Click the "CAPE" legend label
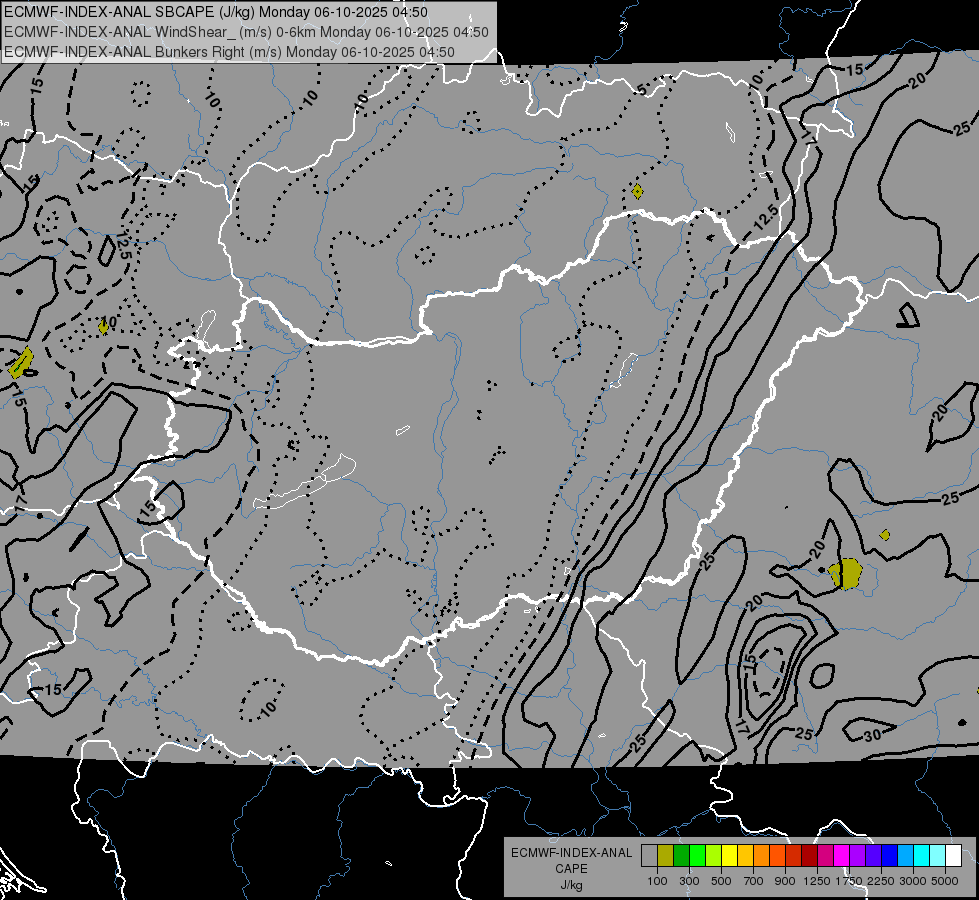Screen dimensions: 979x900 coord(571,869)
